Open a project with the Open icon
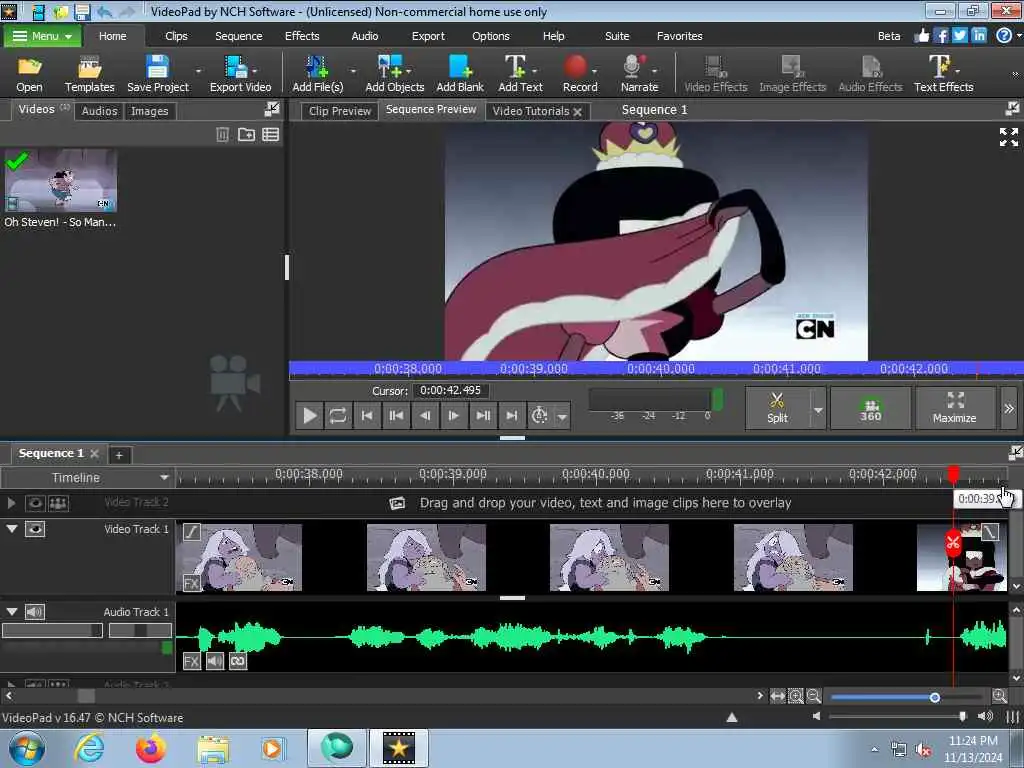The height and width of the screenshot is (768, 1024). pos(29,74)
